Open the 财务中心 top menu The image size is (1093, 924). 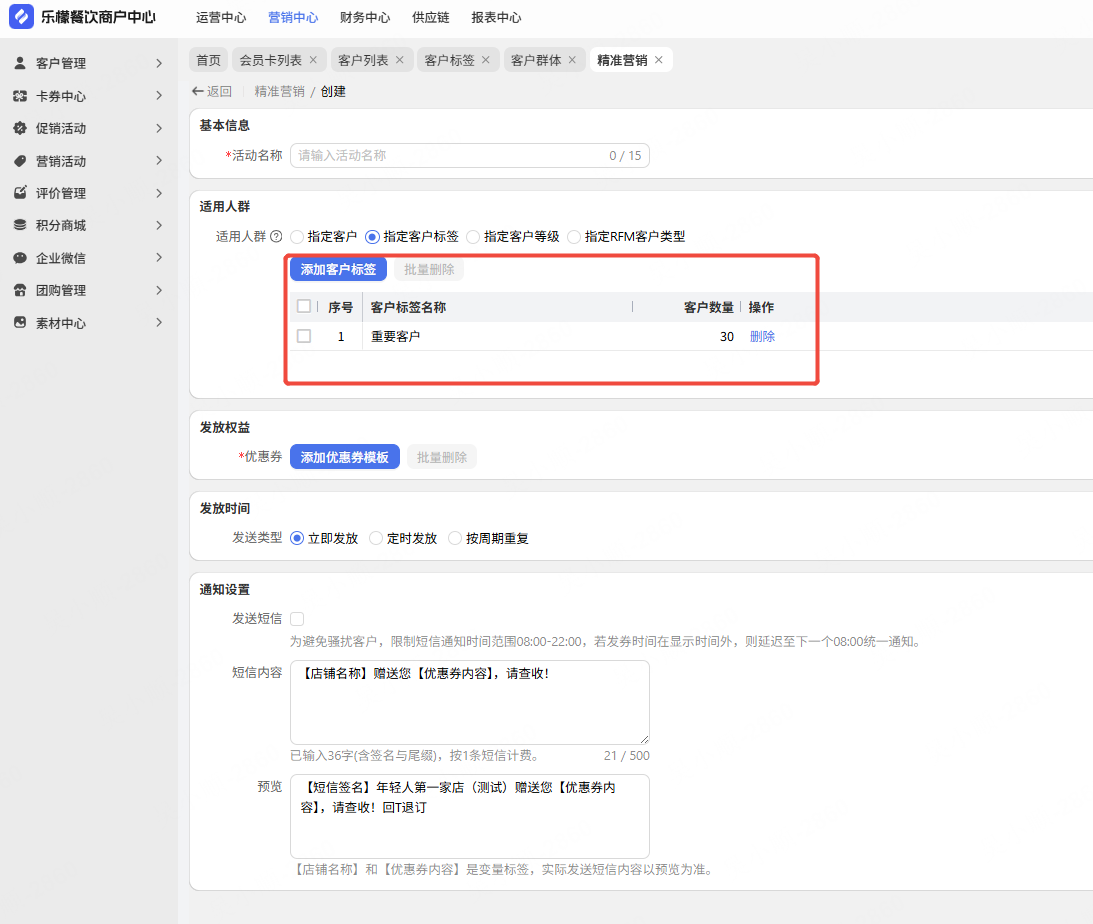[x=365, y=17]
